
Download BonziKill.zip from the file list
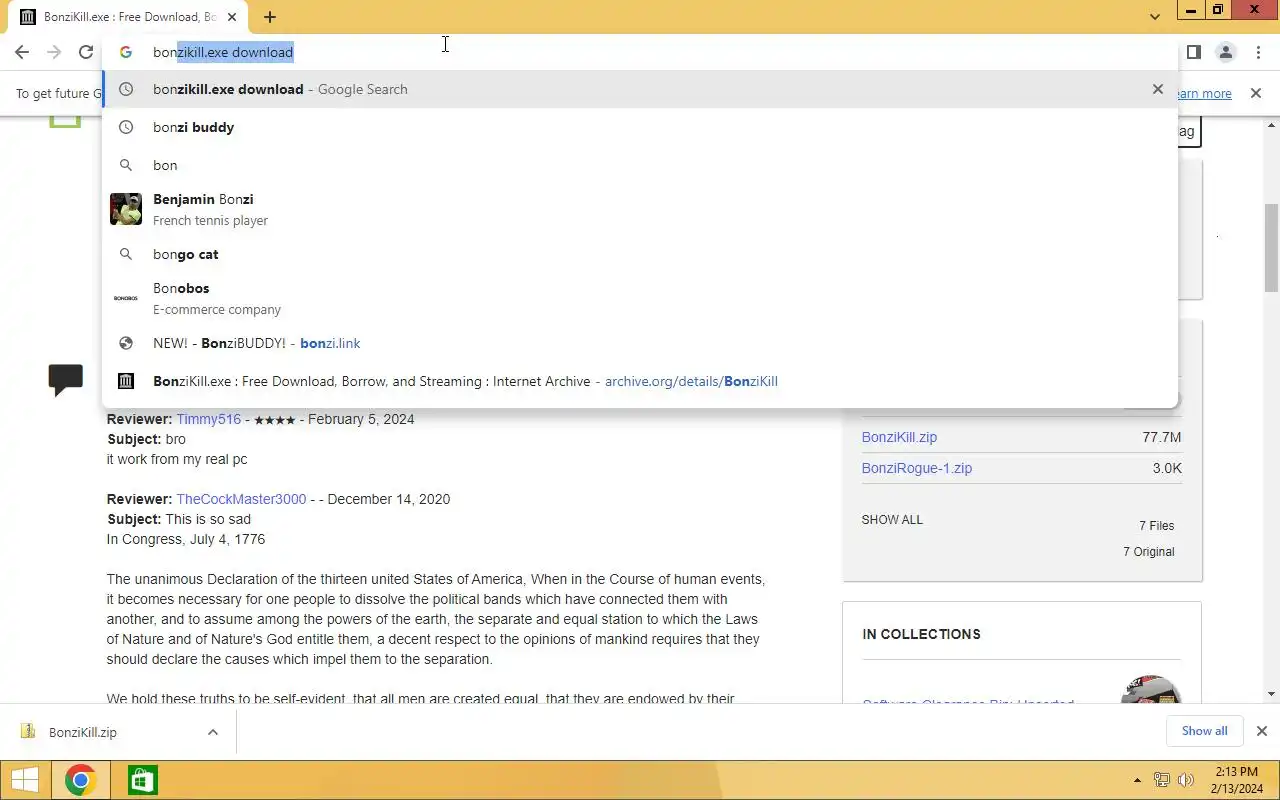coord(899,437)
